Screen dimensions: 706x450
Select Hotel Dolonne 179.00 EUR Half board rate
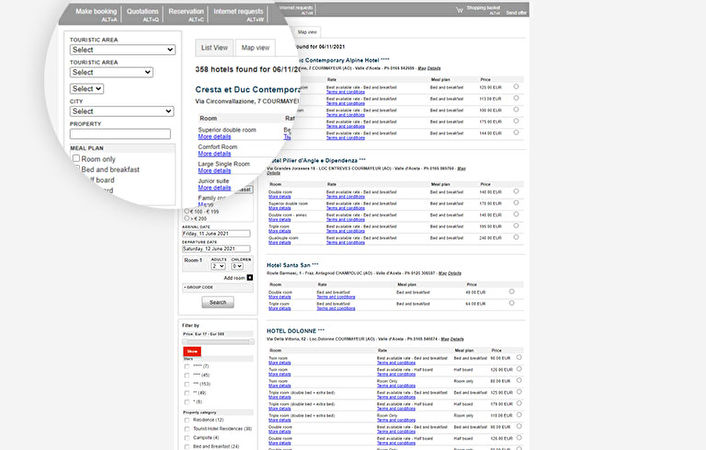(x=519, y=403)
